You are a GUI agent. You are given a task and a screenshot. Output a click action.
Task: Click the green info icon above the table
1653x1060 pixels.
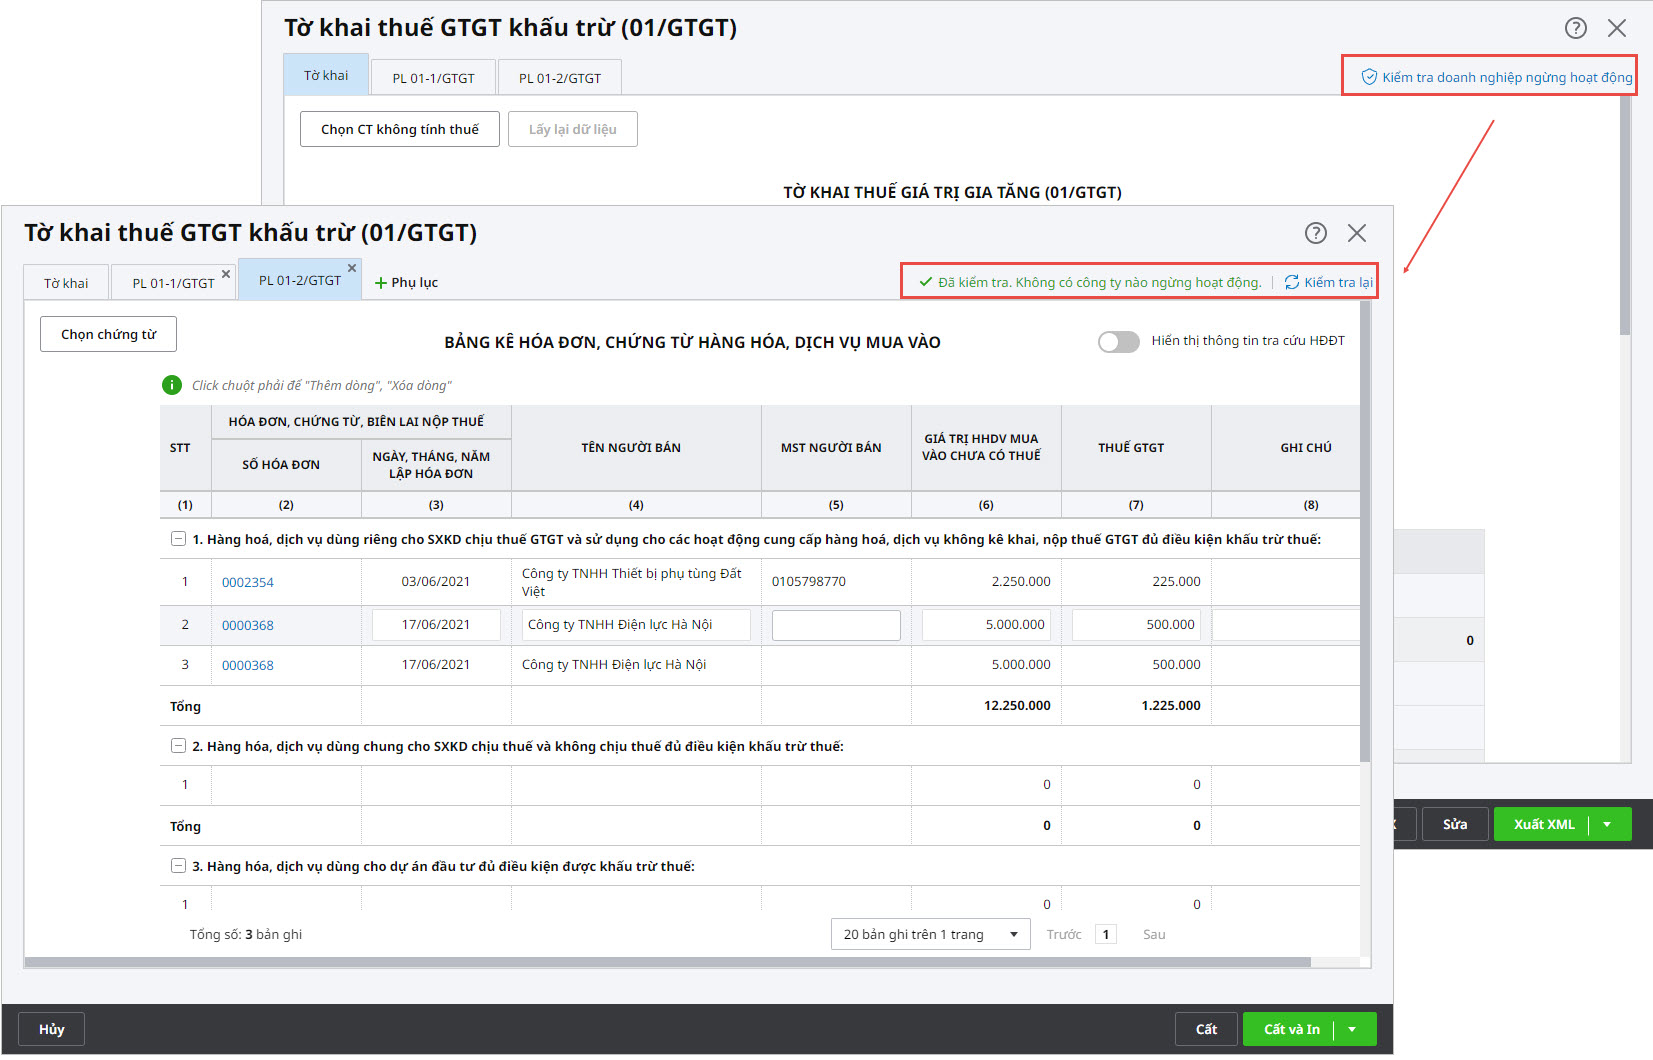(172, 385)
